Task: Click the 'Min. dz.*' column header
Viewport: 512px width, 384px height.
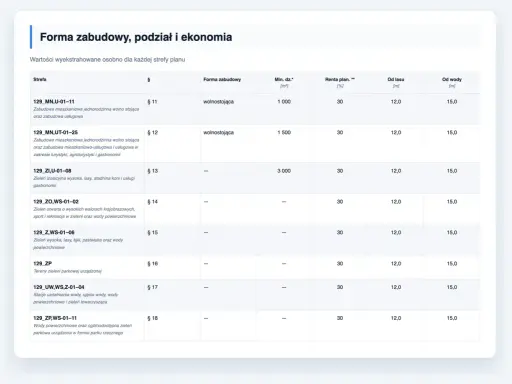Action: click(x=284, y=79)
